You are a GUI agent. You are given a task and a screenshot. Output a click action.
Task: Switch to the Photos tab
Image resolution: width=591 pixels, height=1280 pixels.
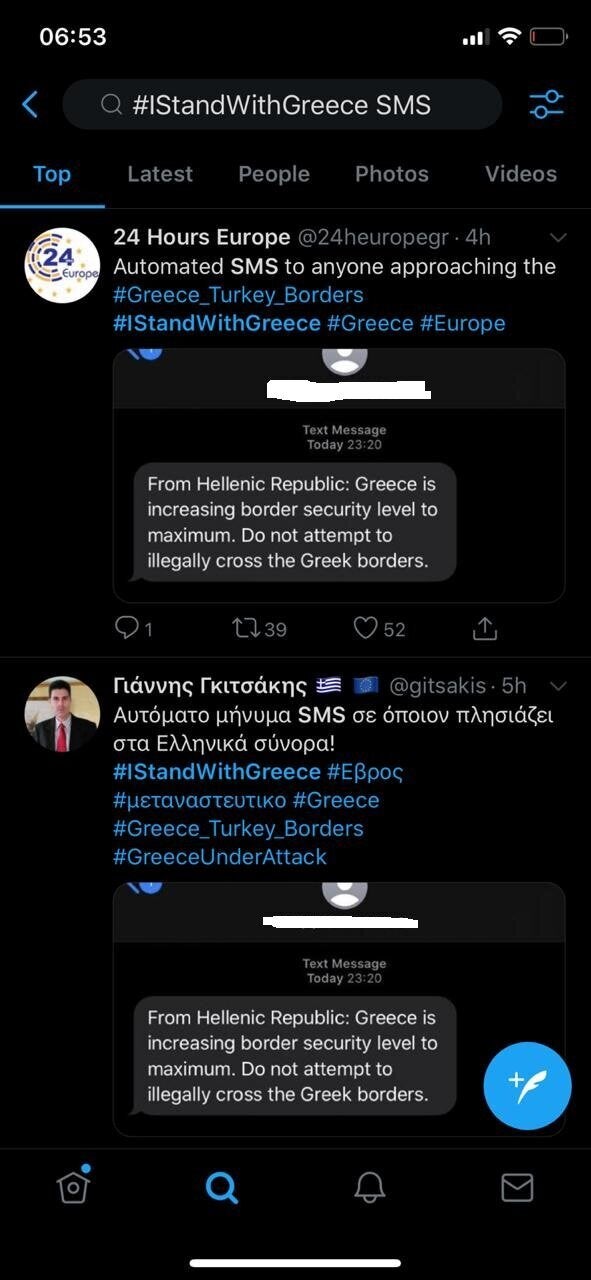tap(391, 174)
